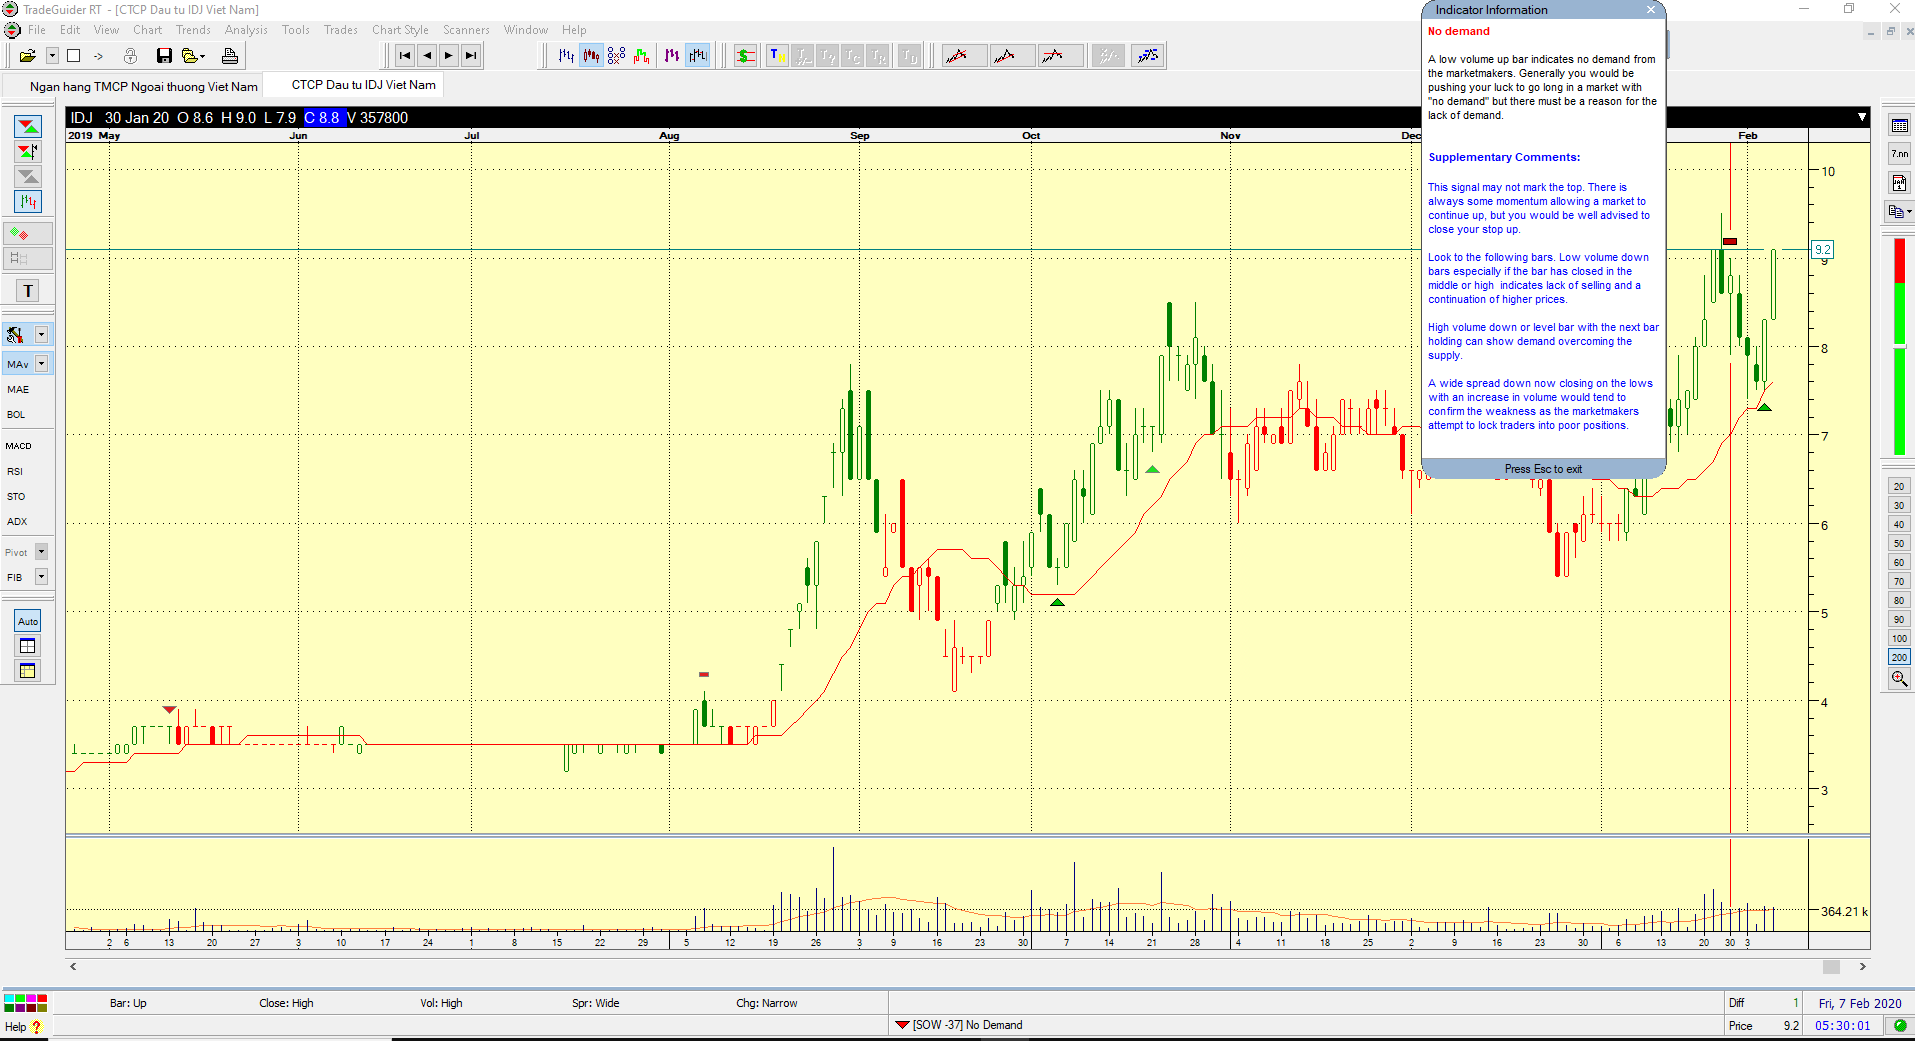The width and height of the screenshot is (1915, 1041).
Task: Click the save floppy disk icon
Action: [164, 56]
